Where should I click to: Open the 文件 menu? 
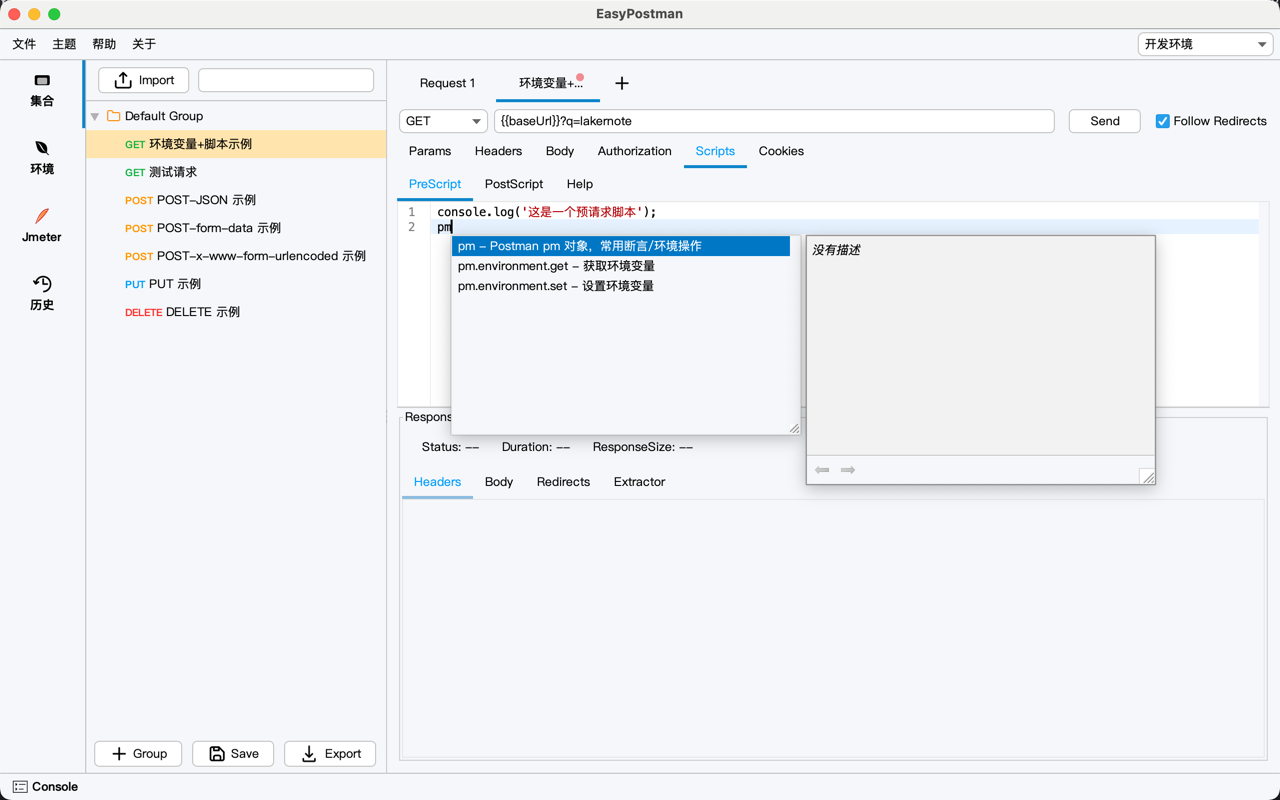(24, 44)
